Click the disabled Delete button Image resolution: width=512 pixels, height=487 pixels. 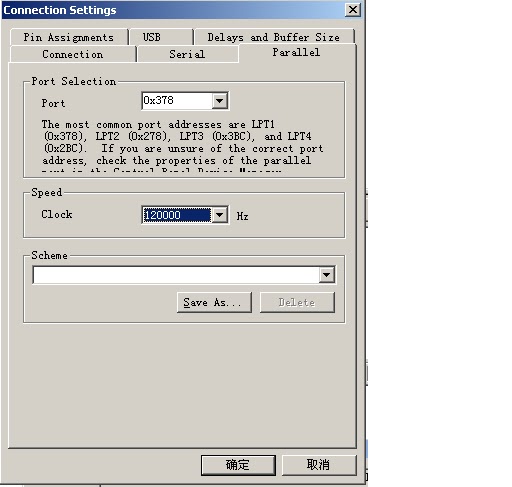(x=297, y=302)
